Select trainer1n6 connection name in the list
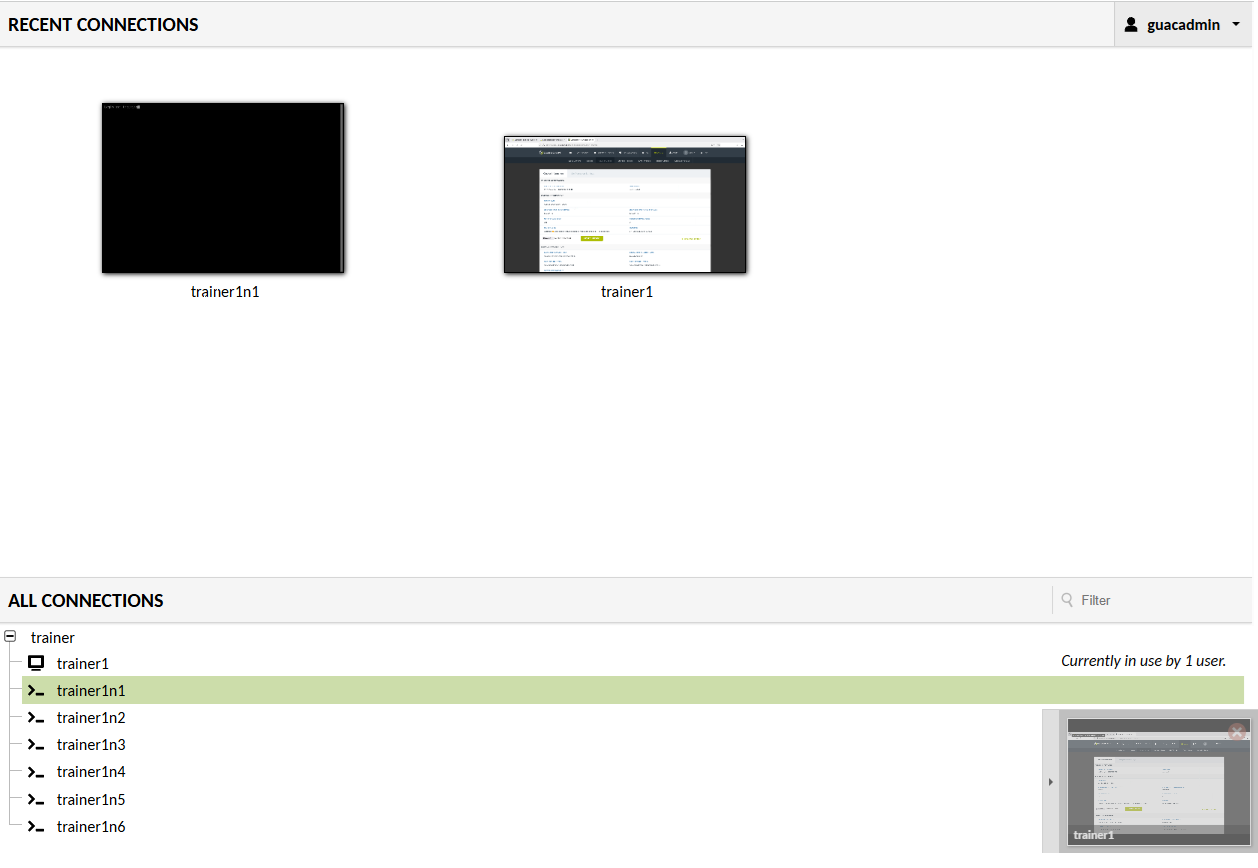This screenshot has width=1258, height=868. pyautogui.click(x=91, y=827)
